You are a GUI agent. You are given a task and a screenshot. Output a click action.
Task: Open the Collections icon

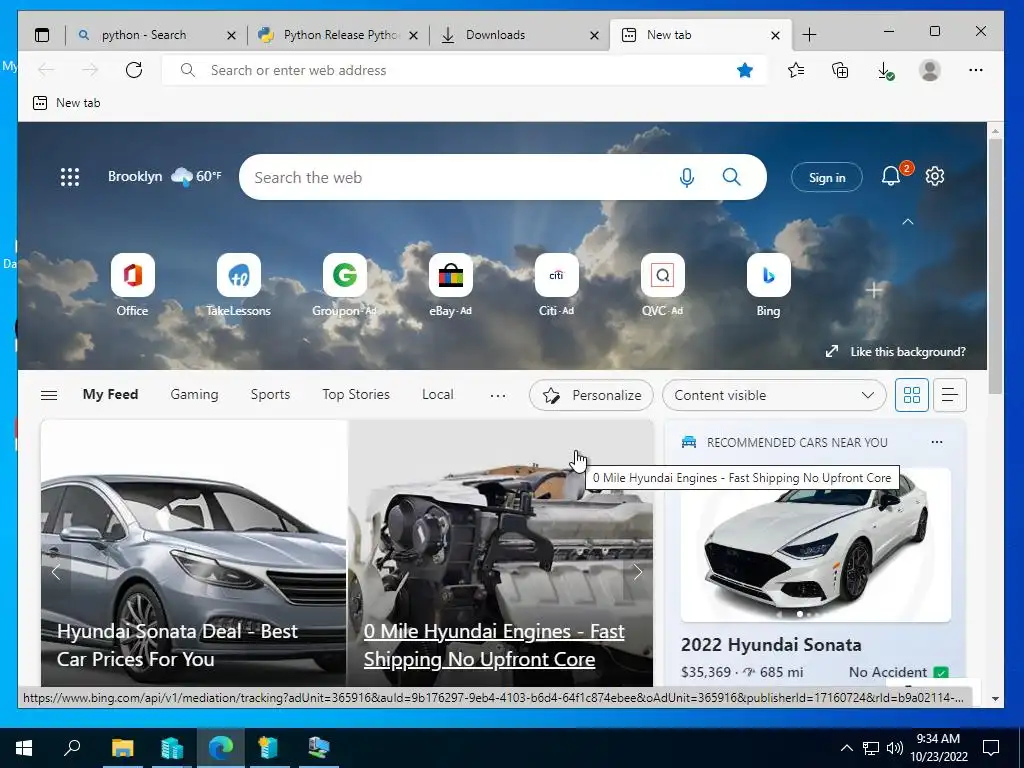point(840,70)
